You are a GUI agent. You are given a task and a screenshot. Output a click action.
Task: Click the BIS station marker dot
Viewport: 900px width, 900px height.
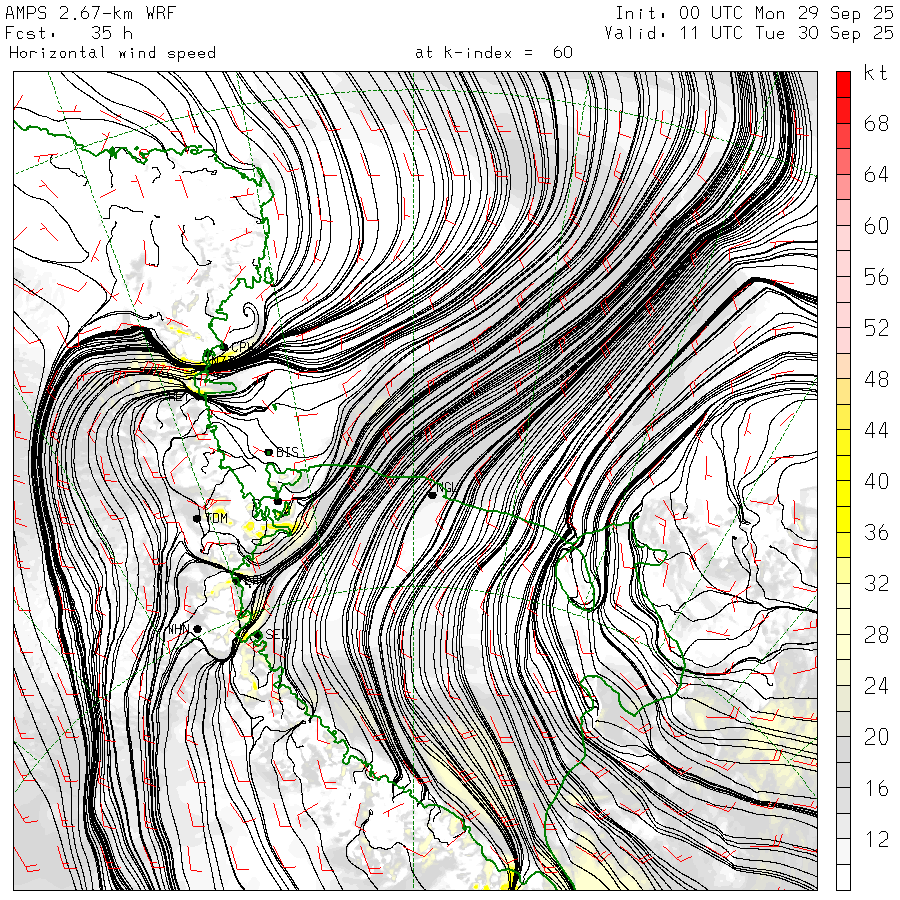[269, 453]
